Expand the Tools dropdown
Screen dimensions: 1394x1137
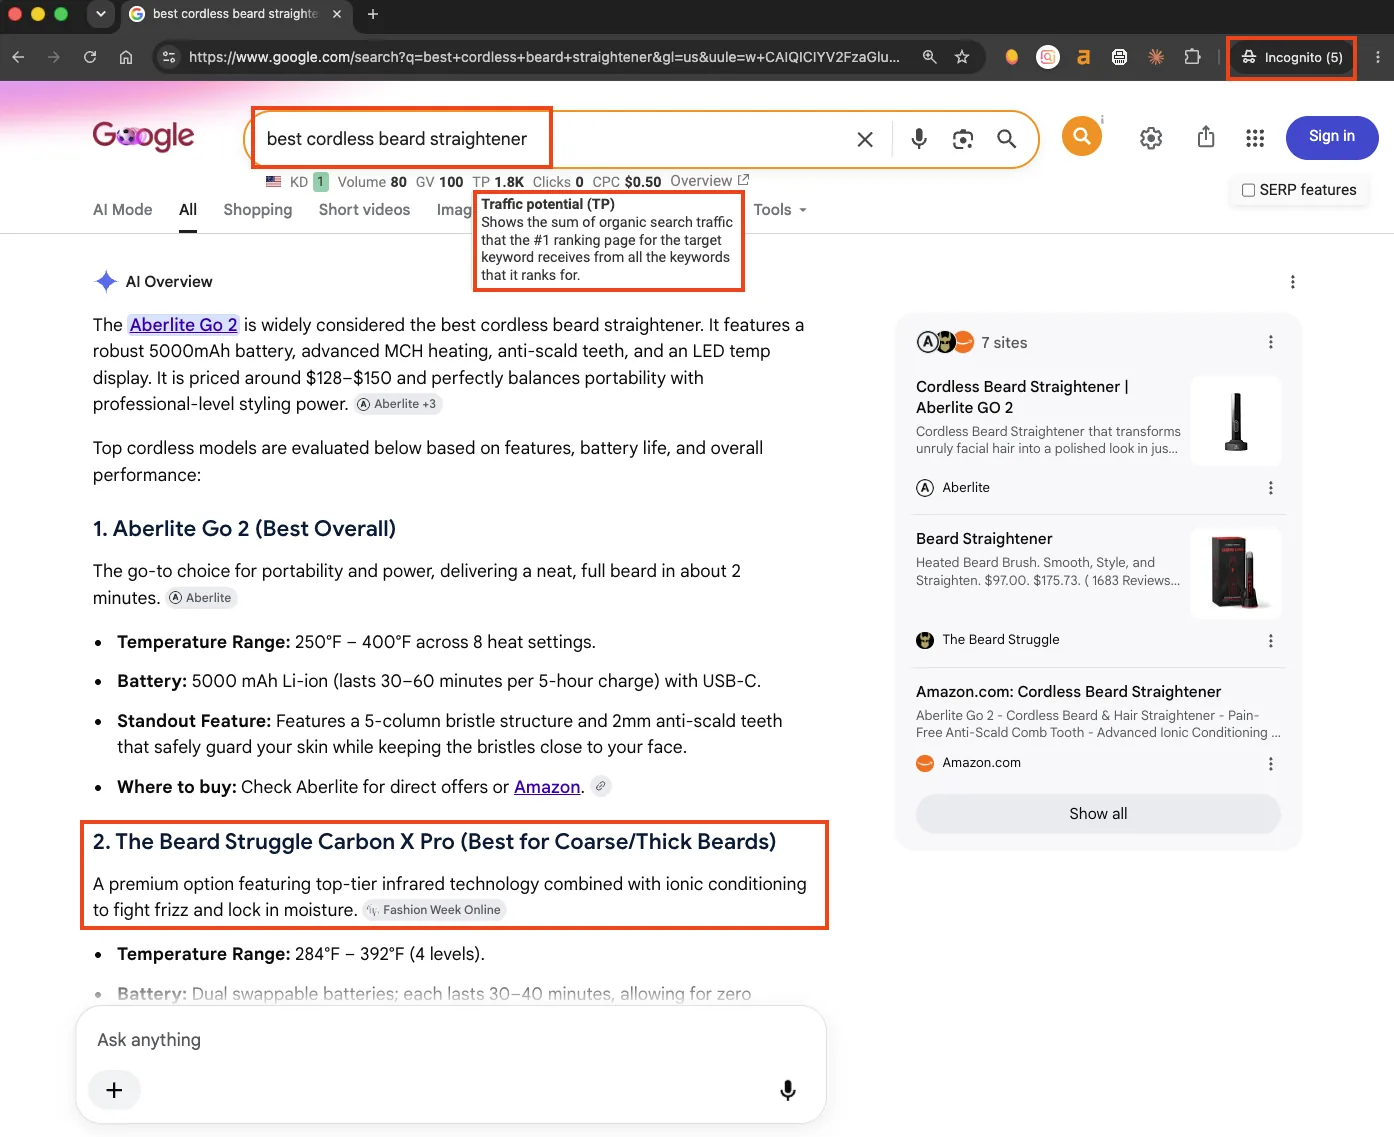tap(780, 210)
